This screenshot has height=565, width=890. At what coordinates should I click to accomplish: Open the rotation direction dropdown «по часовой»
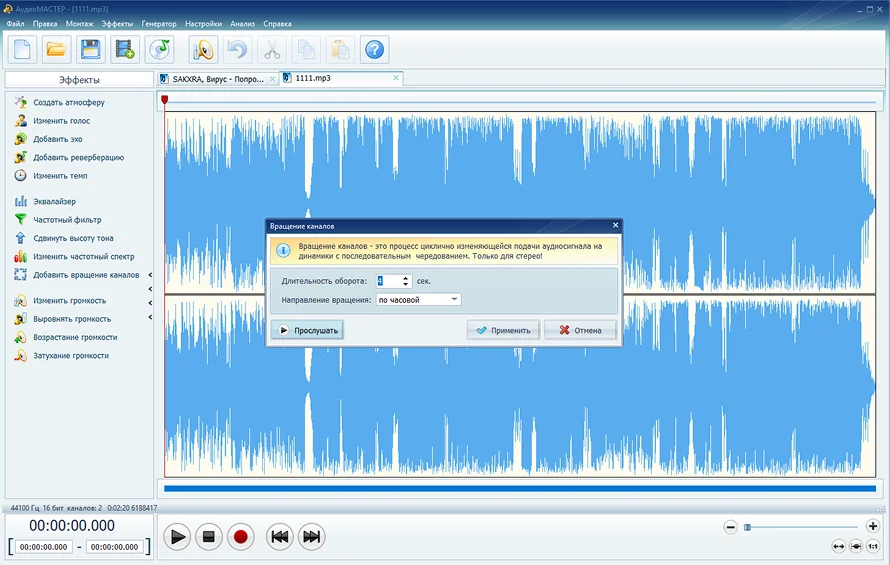418,299
